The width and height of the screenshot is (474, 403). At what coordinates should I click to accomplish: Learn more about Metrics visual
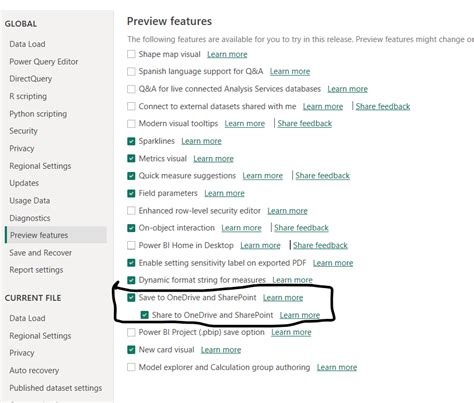213,159
